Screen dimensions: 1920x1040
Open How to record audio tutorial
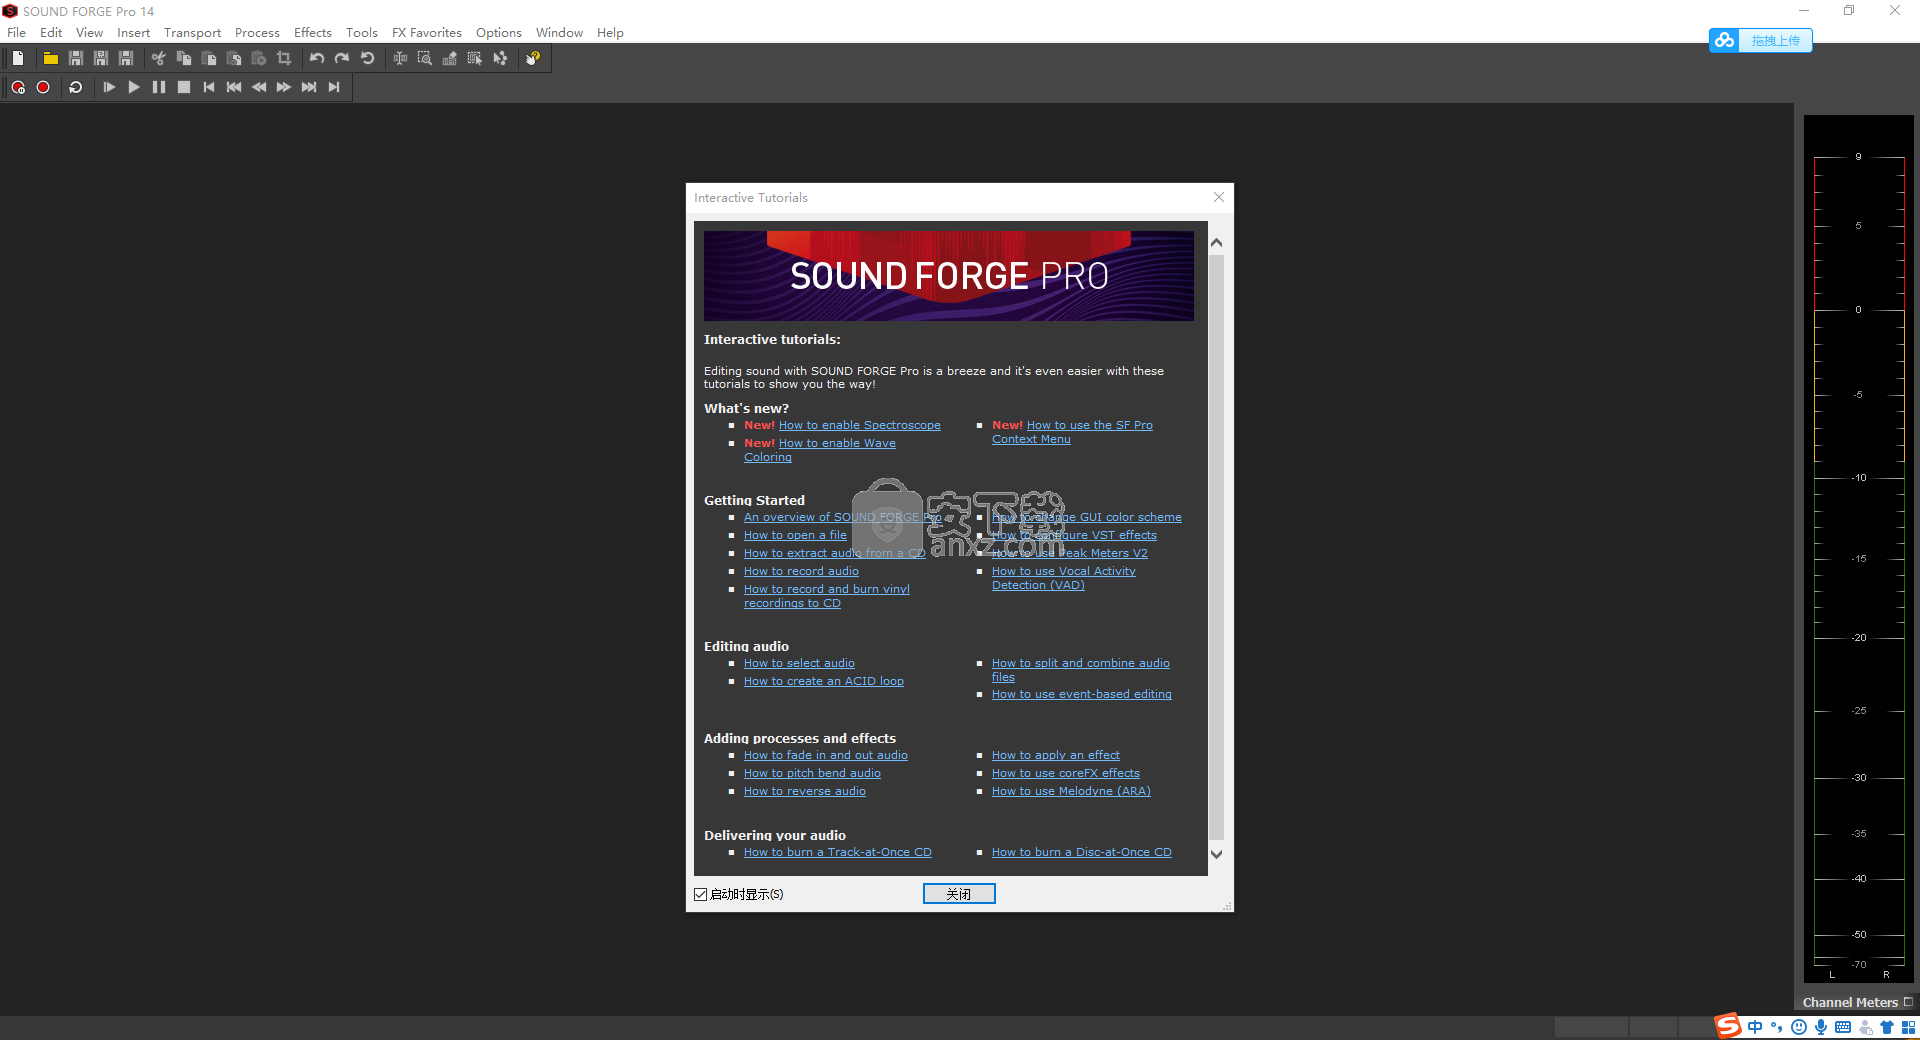pos(801,571)
